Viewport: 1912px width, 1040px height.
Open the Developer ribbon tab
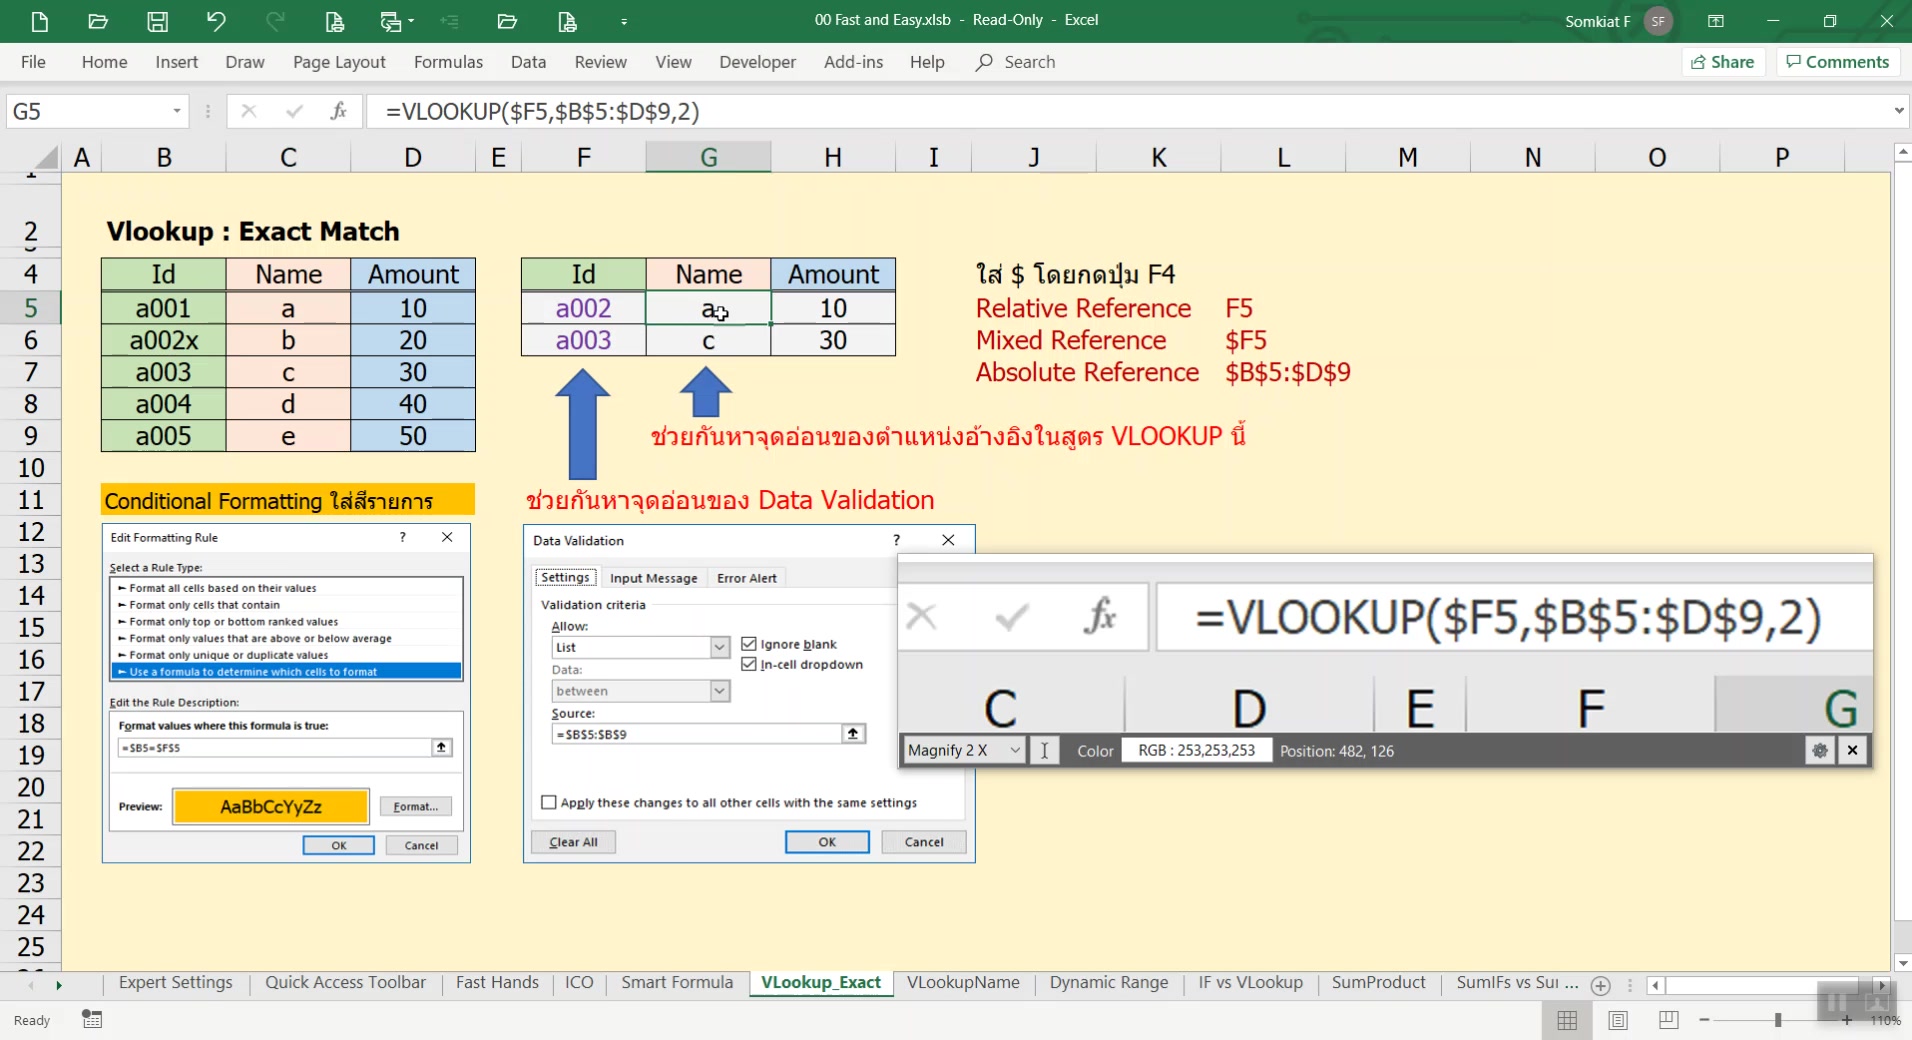point(757,62)
